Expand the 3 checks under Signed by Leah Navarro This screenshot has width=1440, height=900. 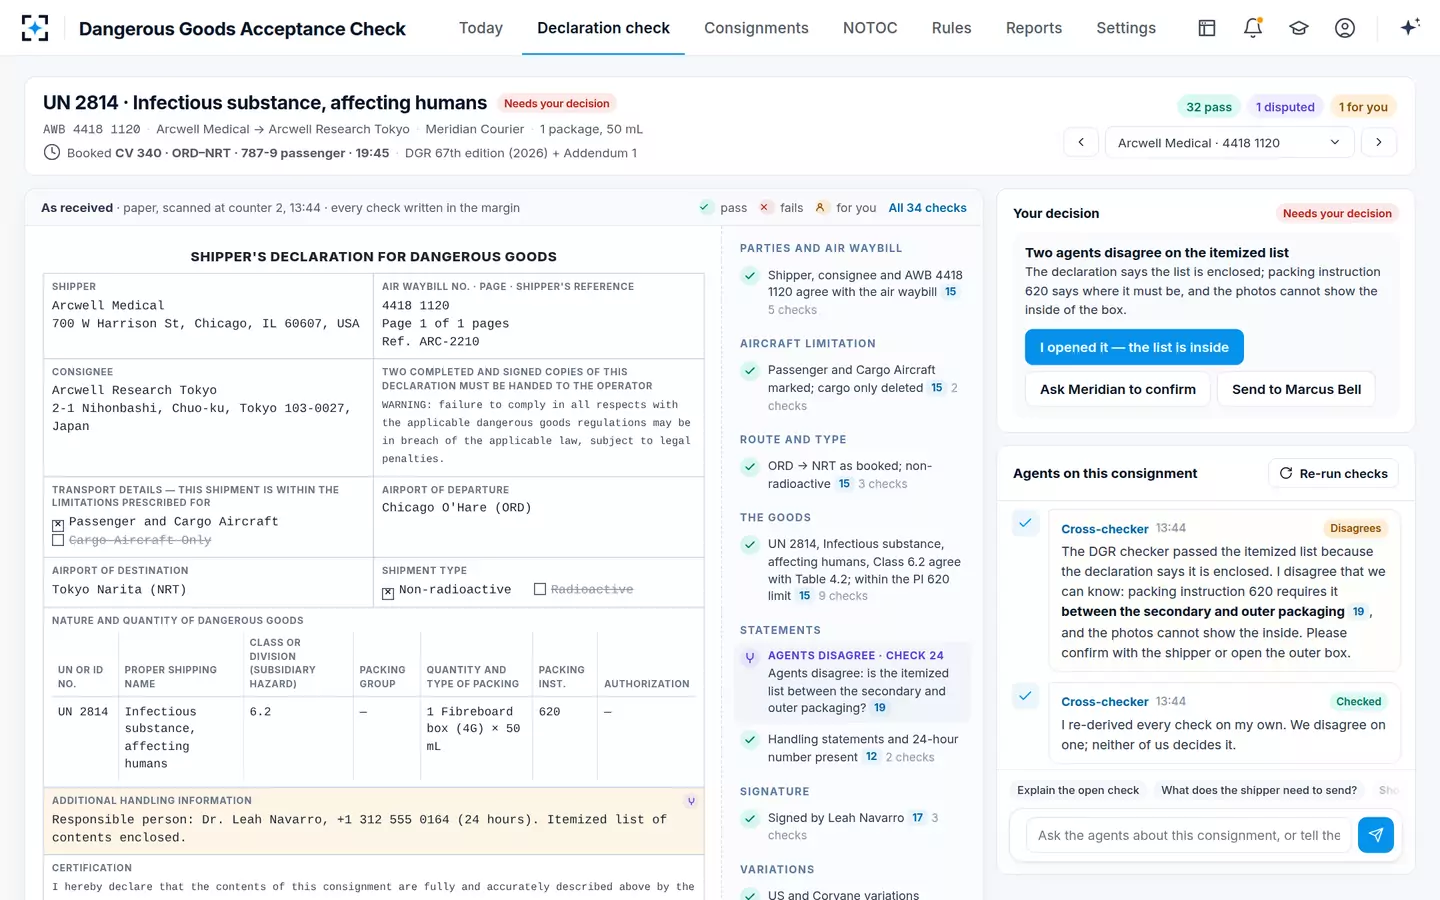[853, 827]
